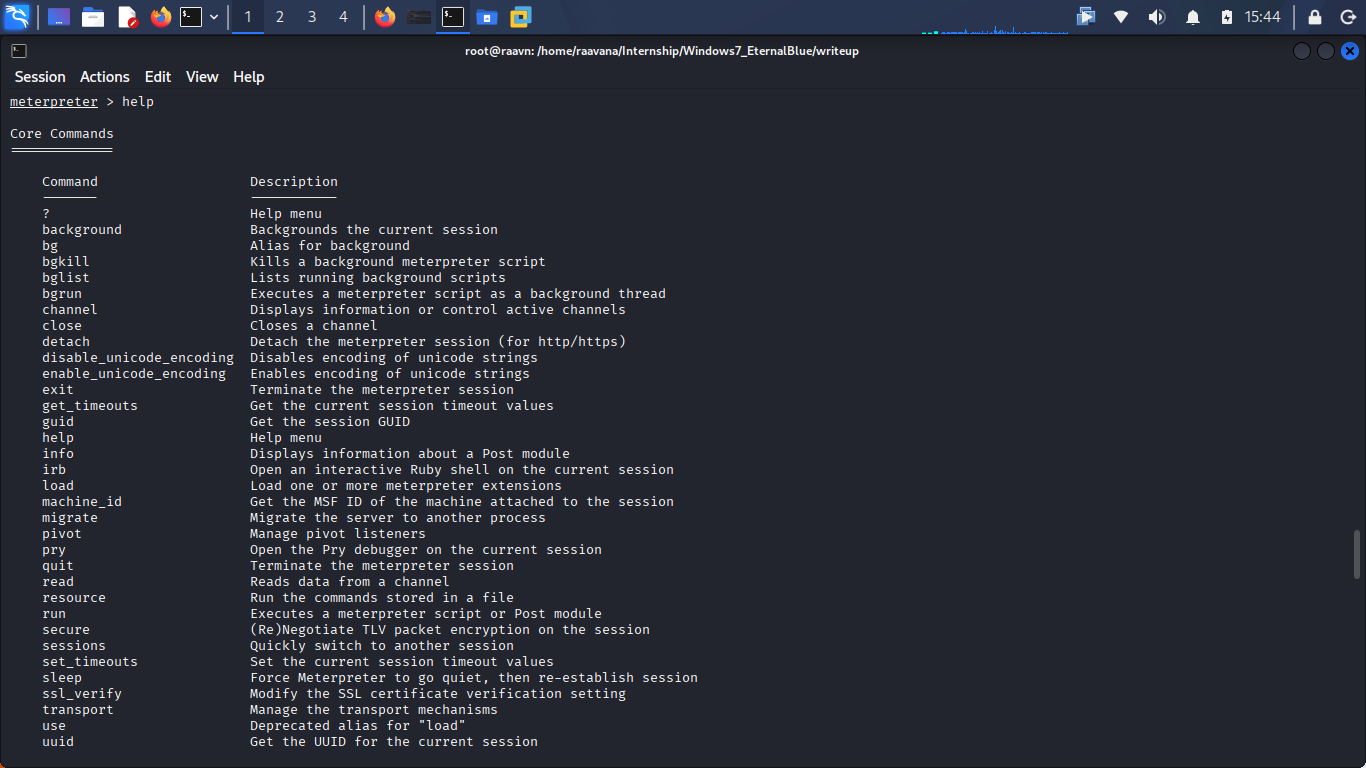Click the pivot command text
This screenshot has height=768, width=1366.
[62, 534]
